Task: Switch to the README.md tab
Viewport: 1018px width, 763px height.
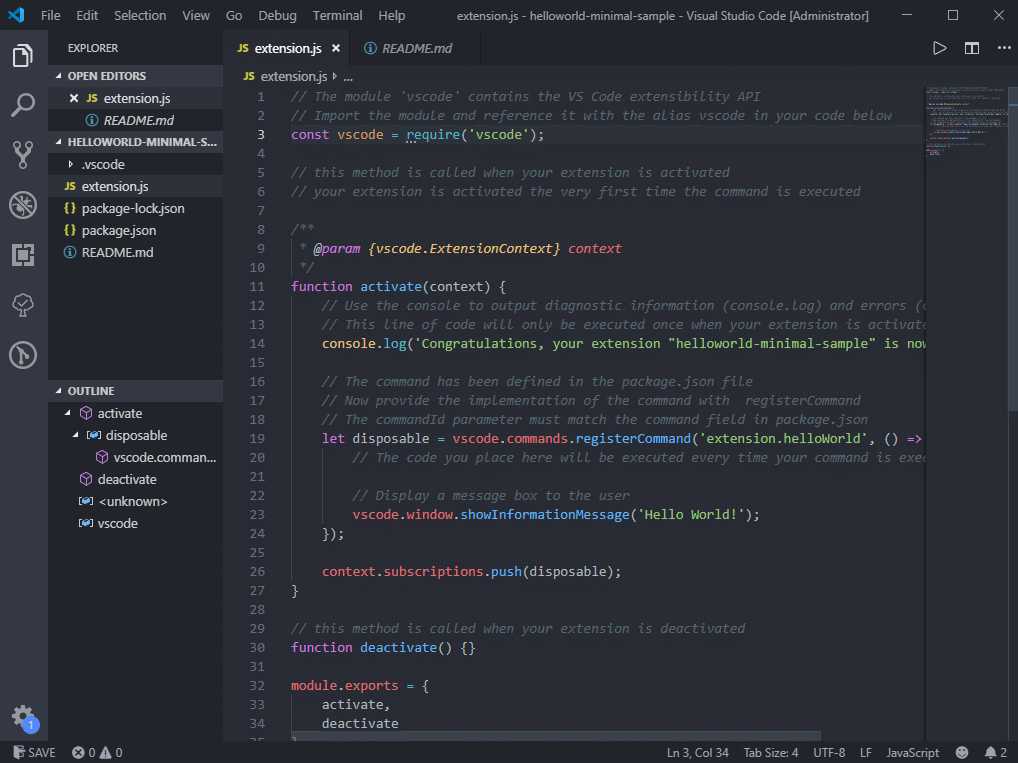Action: pyautogui.click(x=408, y=48)
